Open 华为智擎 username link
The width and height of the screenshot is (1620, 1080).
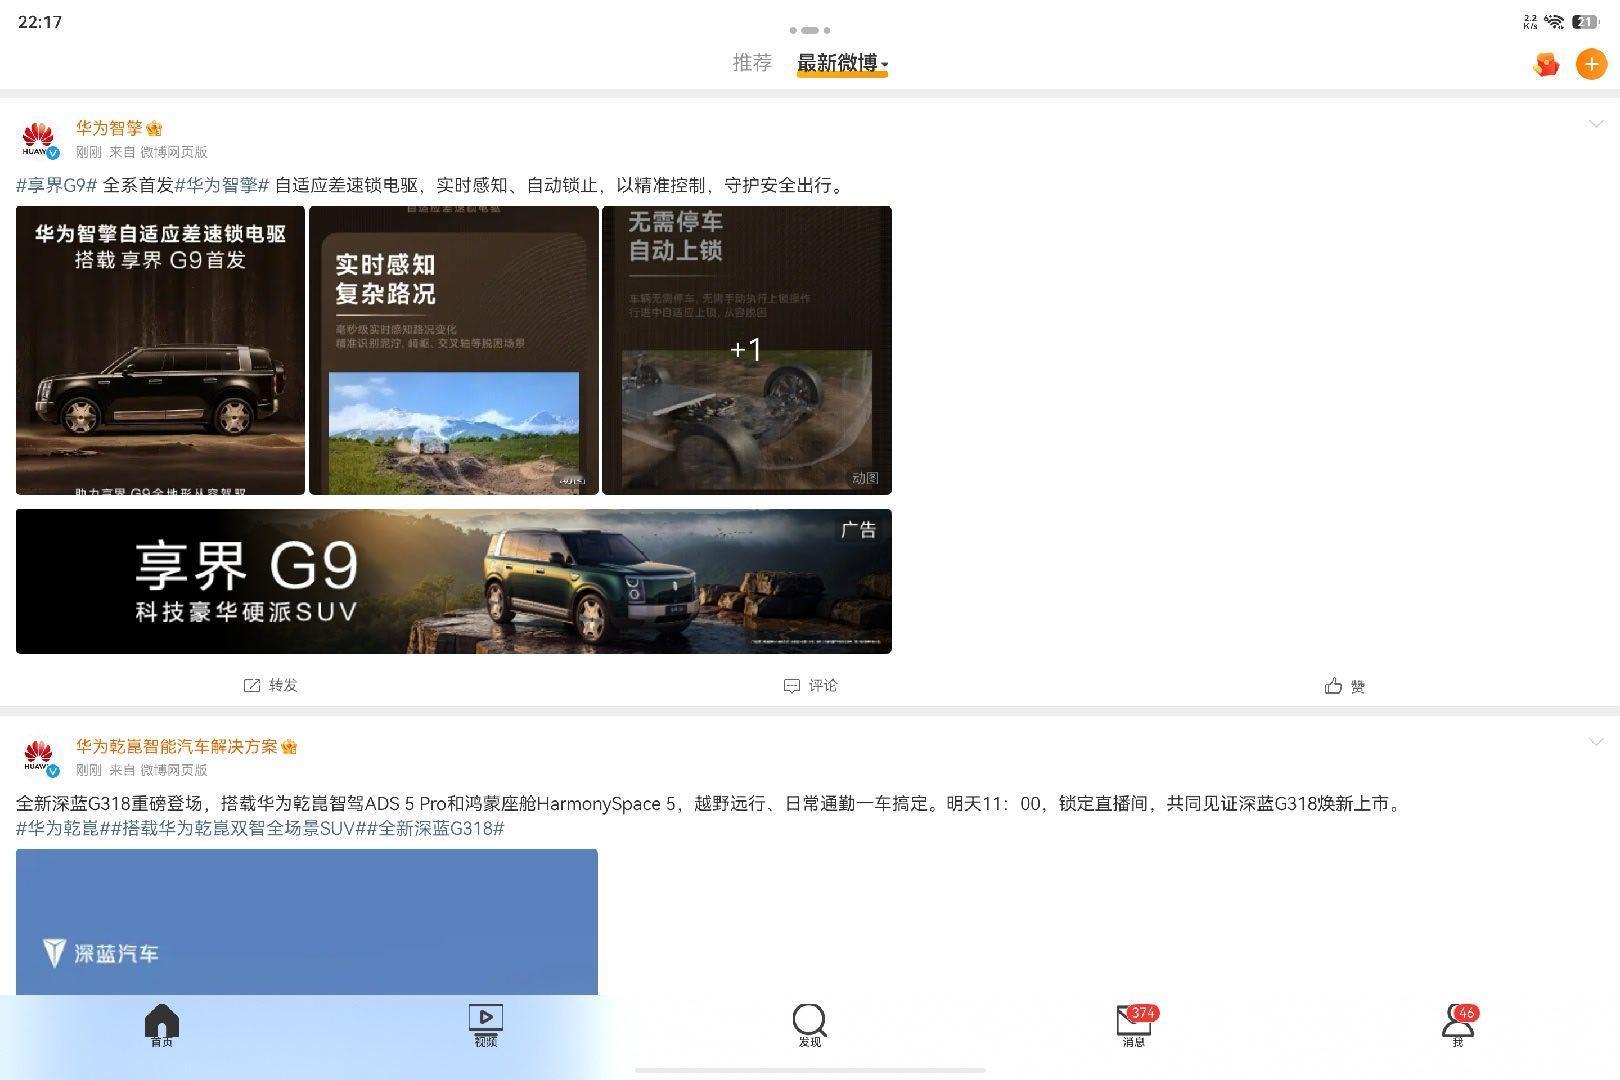[109, 128]
